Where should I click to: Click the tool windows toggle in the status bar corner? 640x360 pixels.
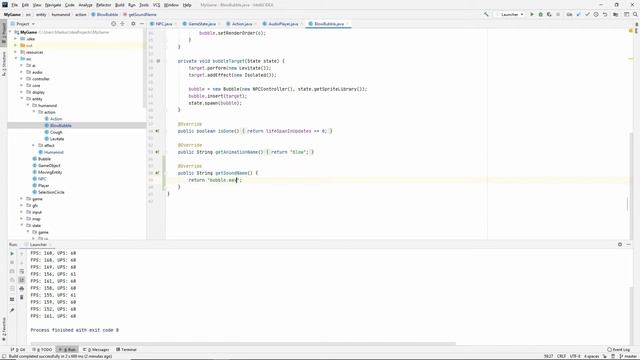pos(4,356)
